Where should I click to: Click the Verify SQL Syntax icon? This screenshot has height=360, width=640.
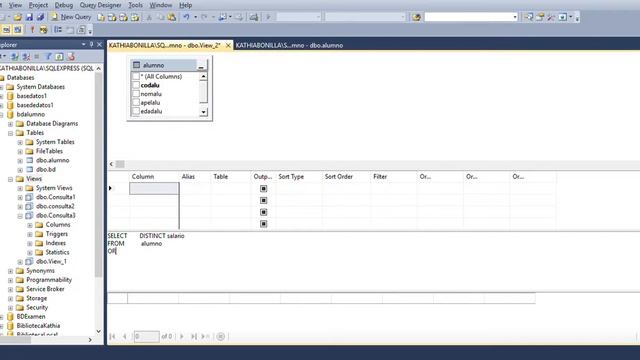43,30
